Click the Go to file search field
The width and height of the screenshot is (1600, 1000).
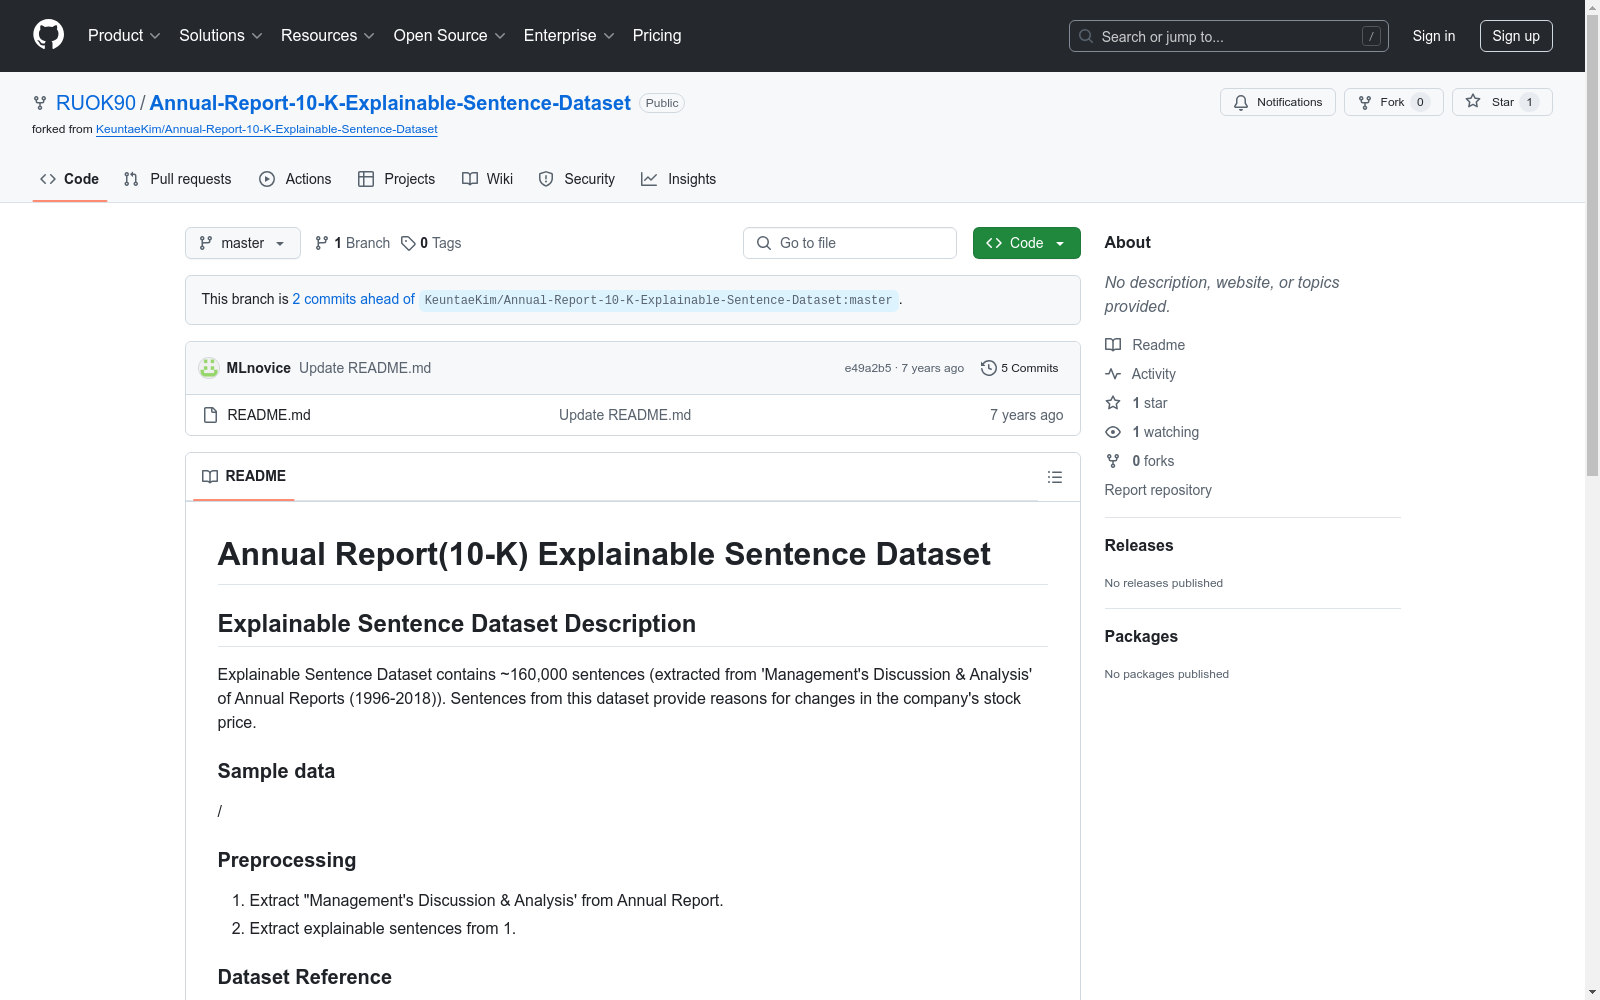click(850, 243)
